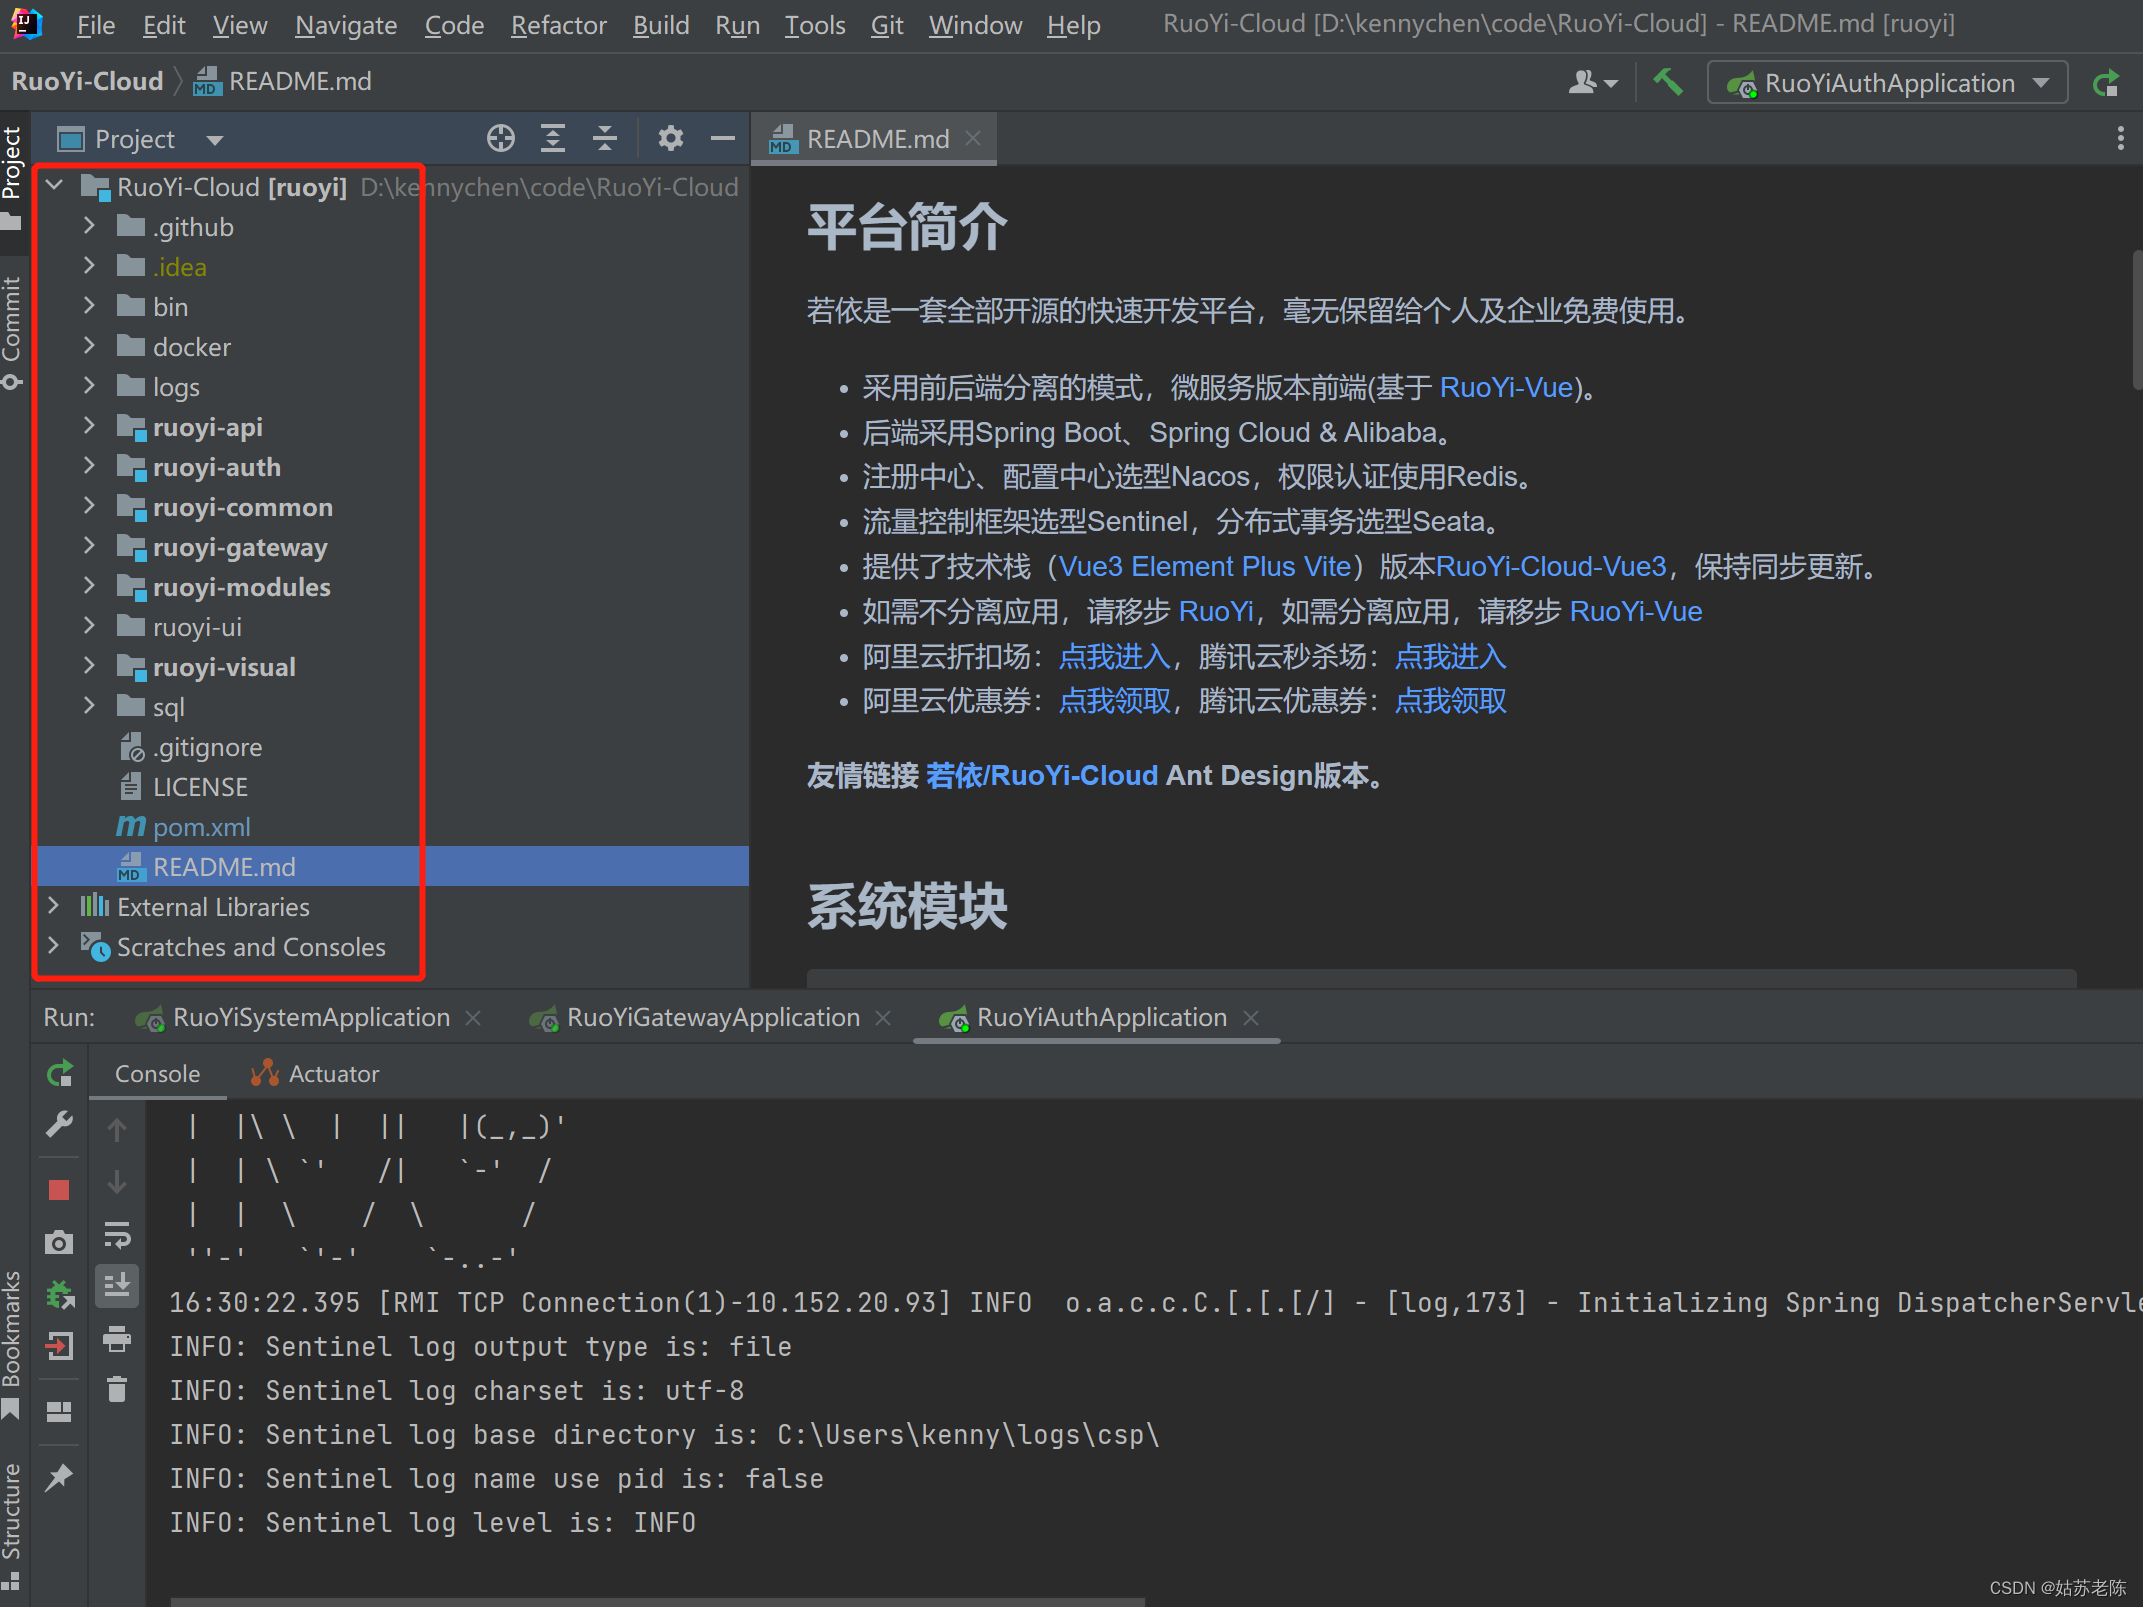Stop the running application with red square
Screen dimensions: 2143x1607
[59, 1189]
